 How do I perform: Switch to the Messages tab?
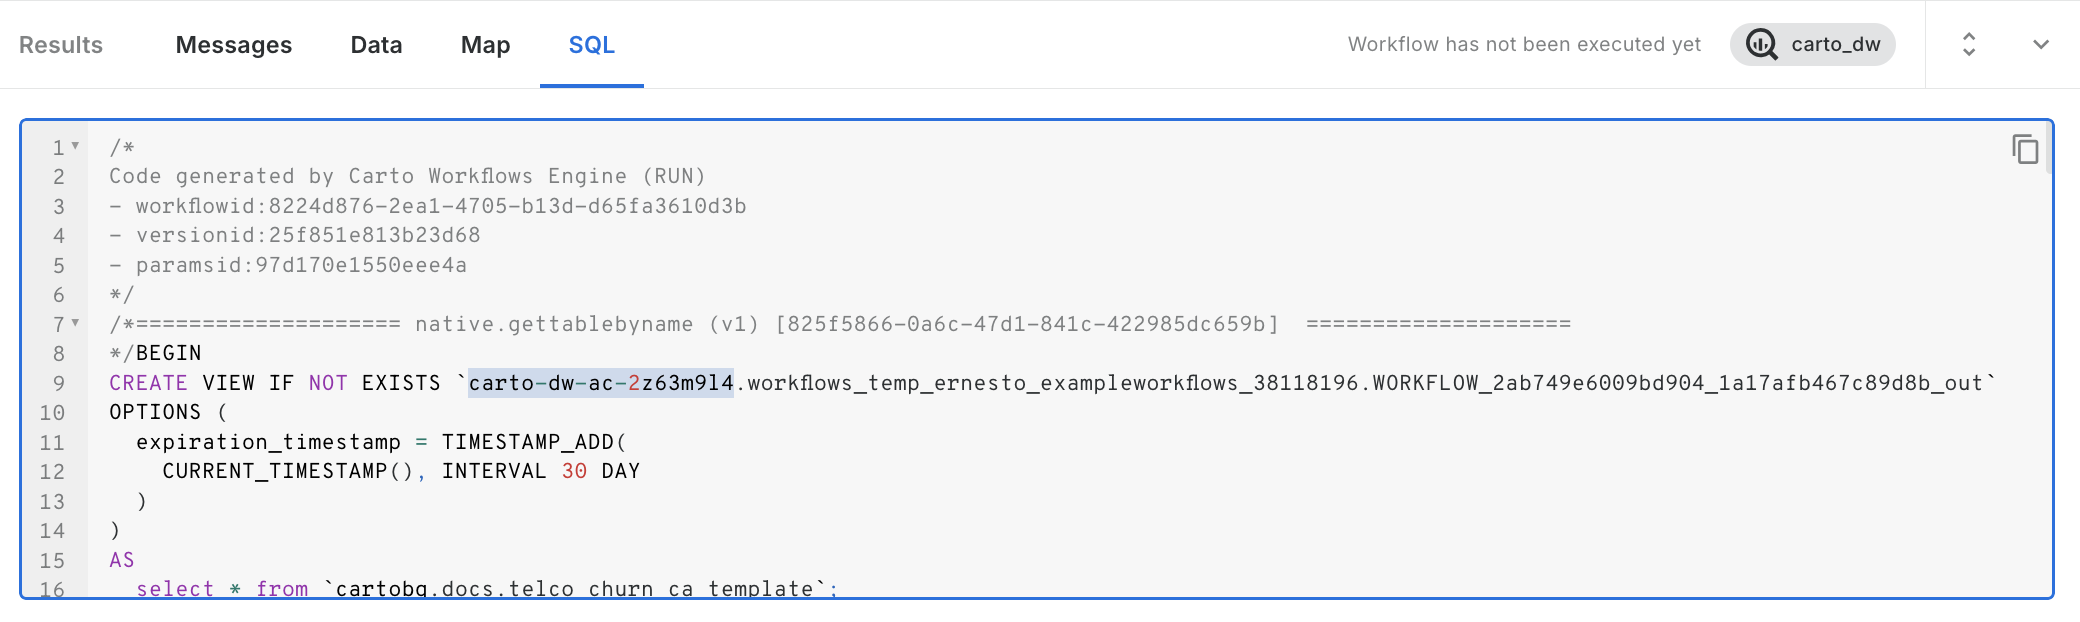(234, 45)
